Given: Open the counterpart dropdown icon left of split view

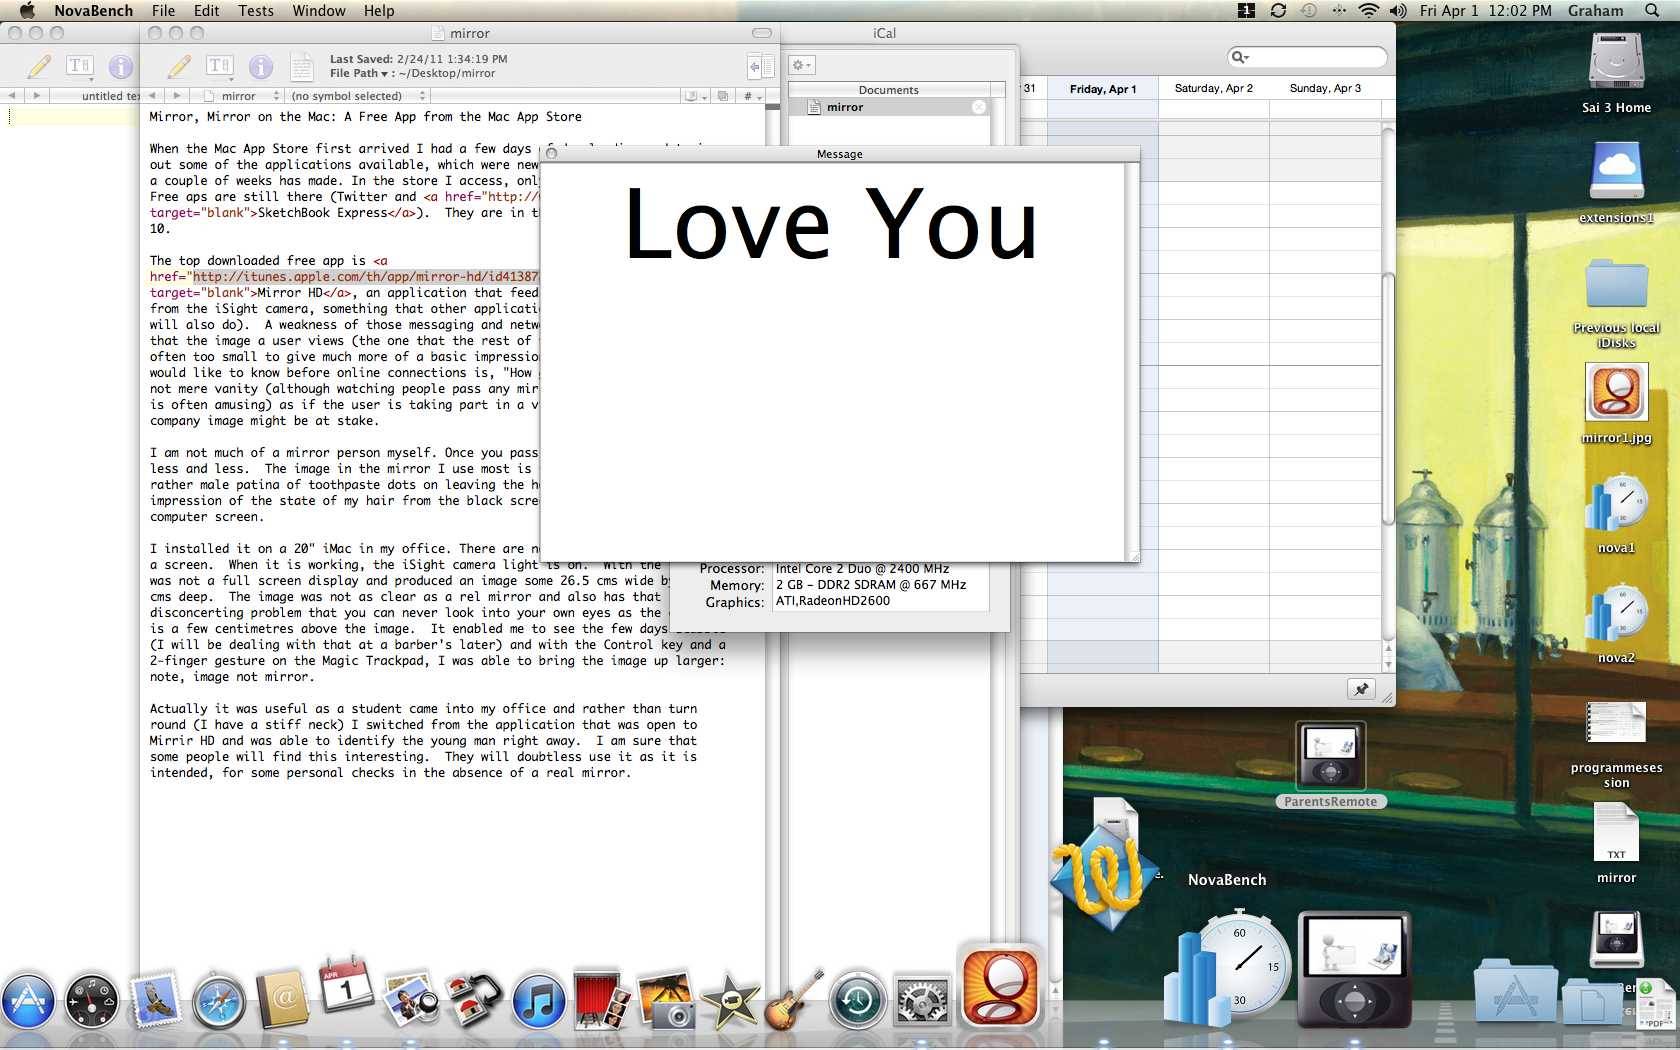Looking at the screenshot, I should coord(694,96).
